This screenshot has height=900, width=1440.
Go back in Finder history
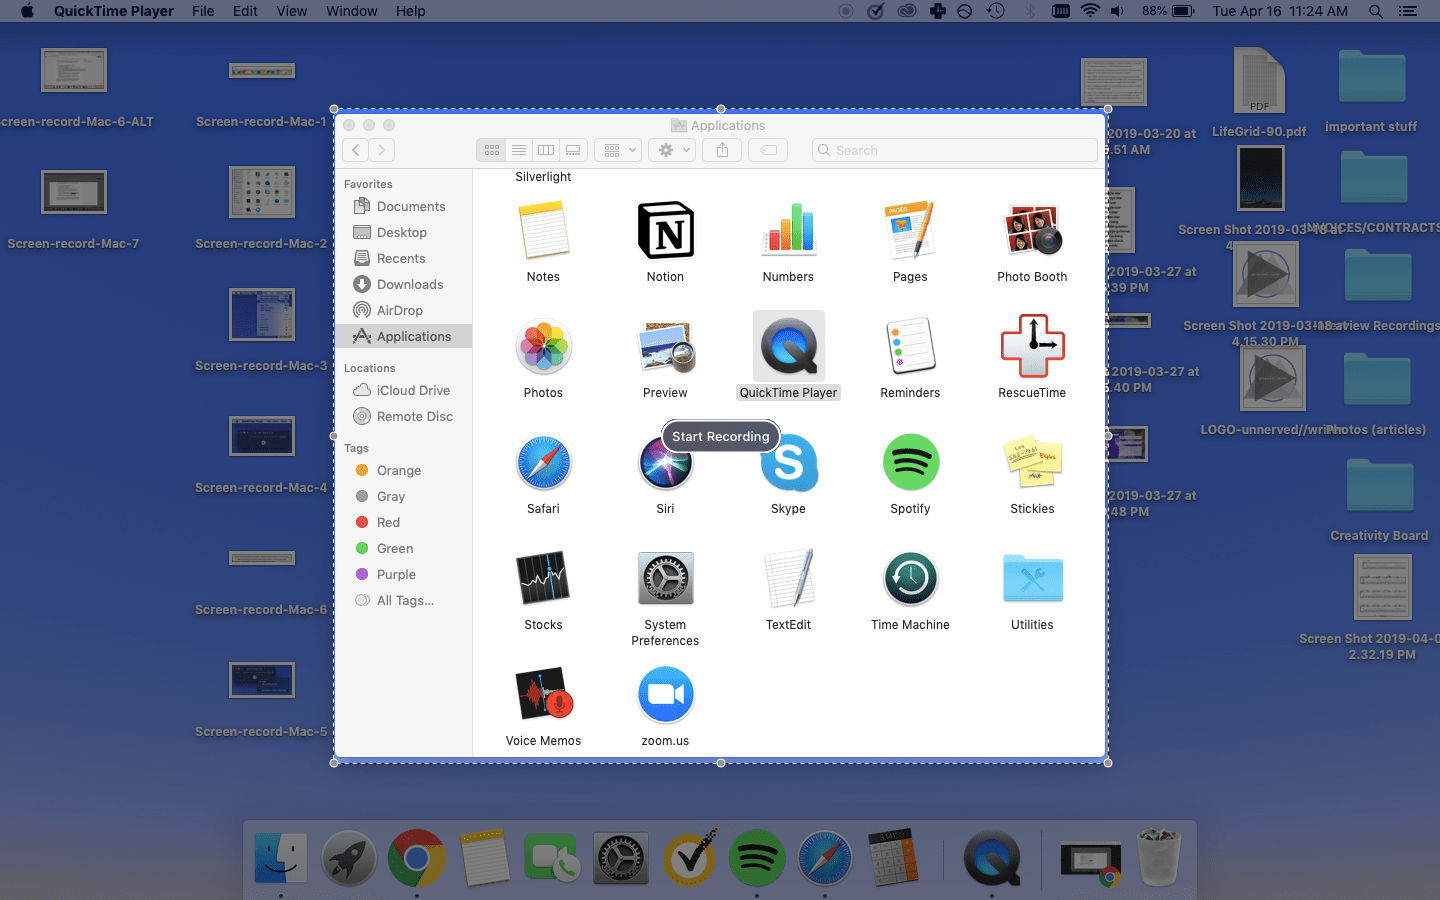(355, 150)
